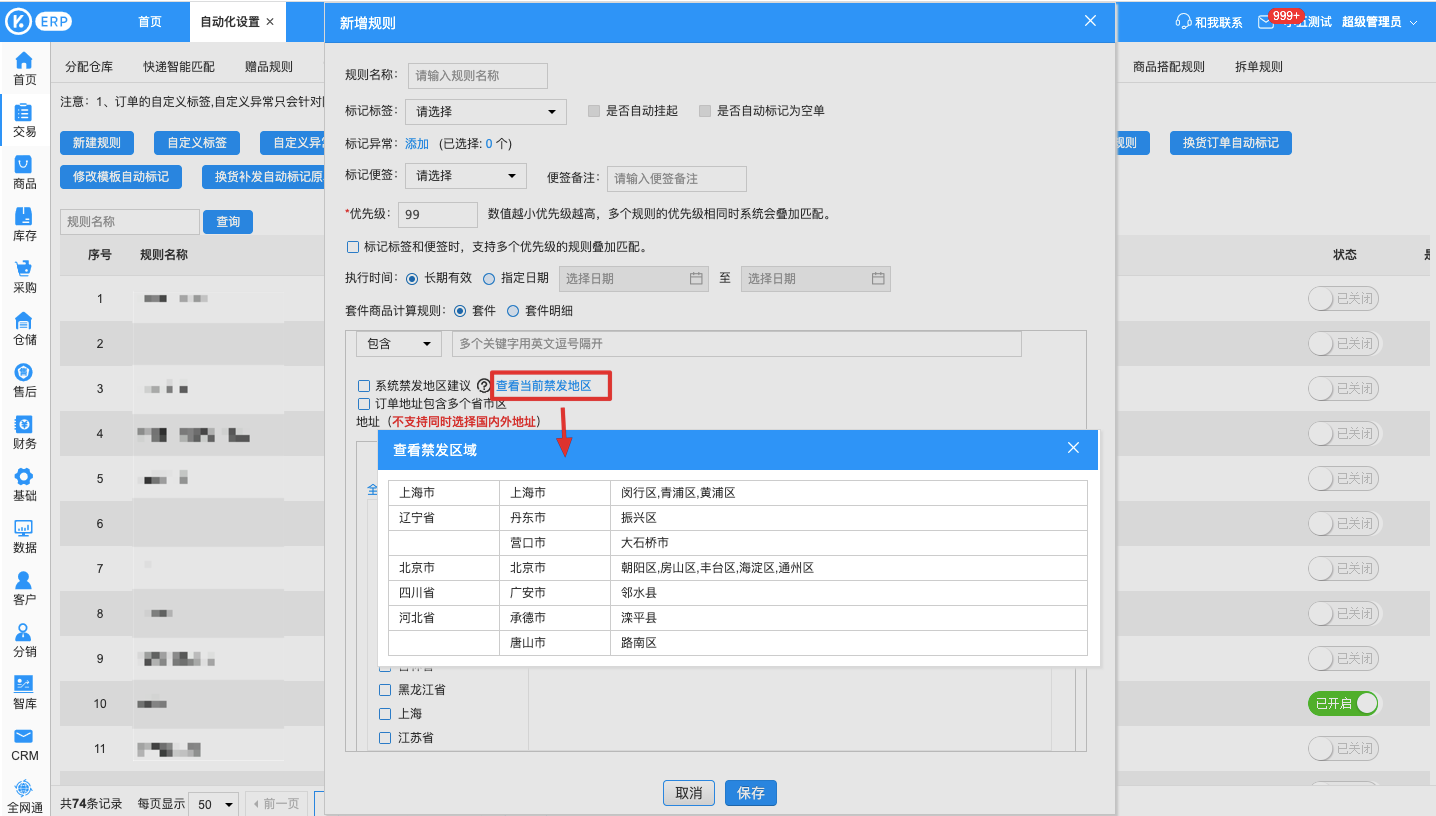Viewport: 1436px width, 816px height.
Task: Open the 交易 trade sidebar icon
Action: point(24,112)
